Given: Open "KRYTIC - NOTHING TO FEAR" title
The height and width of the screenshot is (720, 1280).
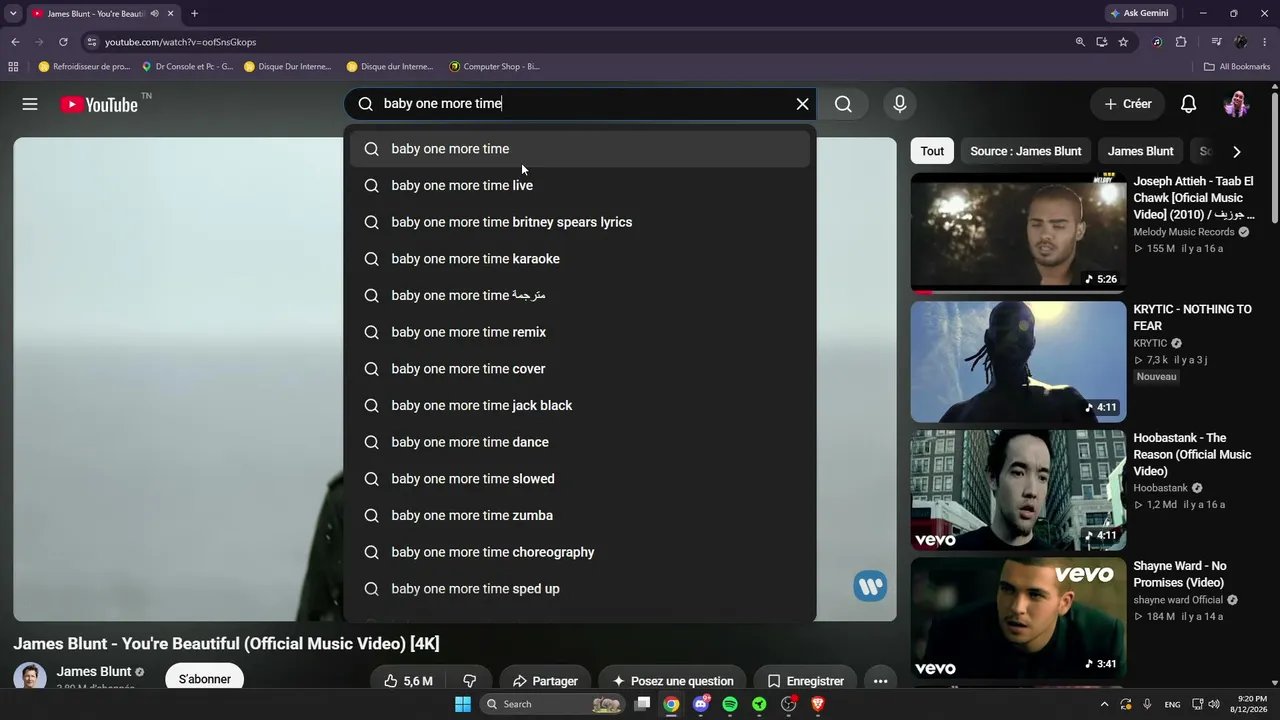Looking at the screenshot, I should (x=1192, y=318).
